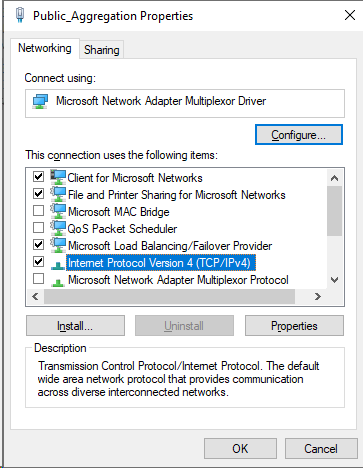Enable the QoS Packet Scheduler checkbox
Viewport: 363px width, 468px height.
click(x=39, y=228)
